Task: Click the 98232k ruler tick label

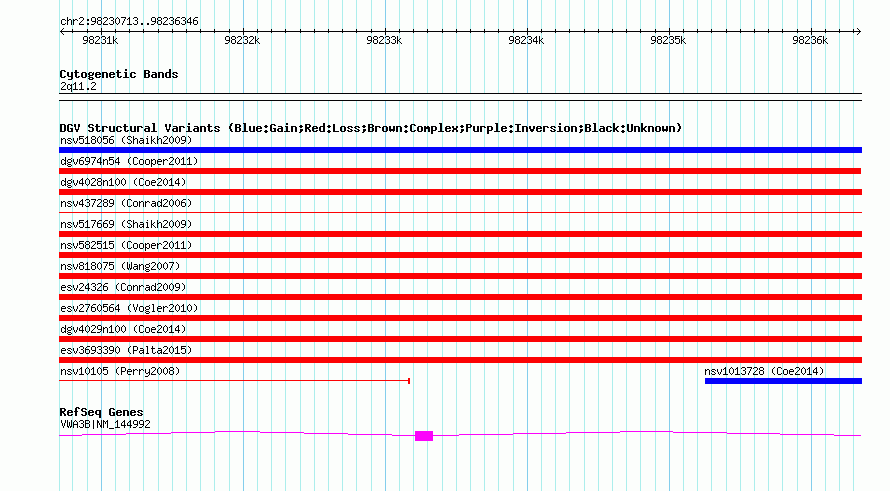Action: click(242, 40)
